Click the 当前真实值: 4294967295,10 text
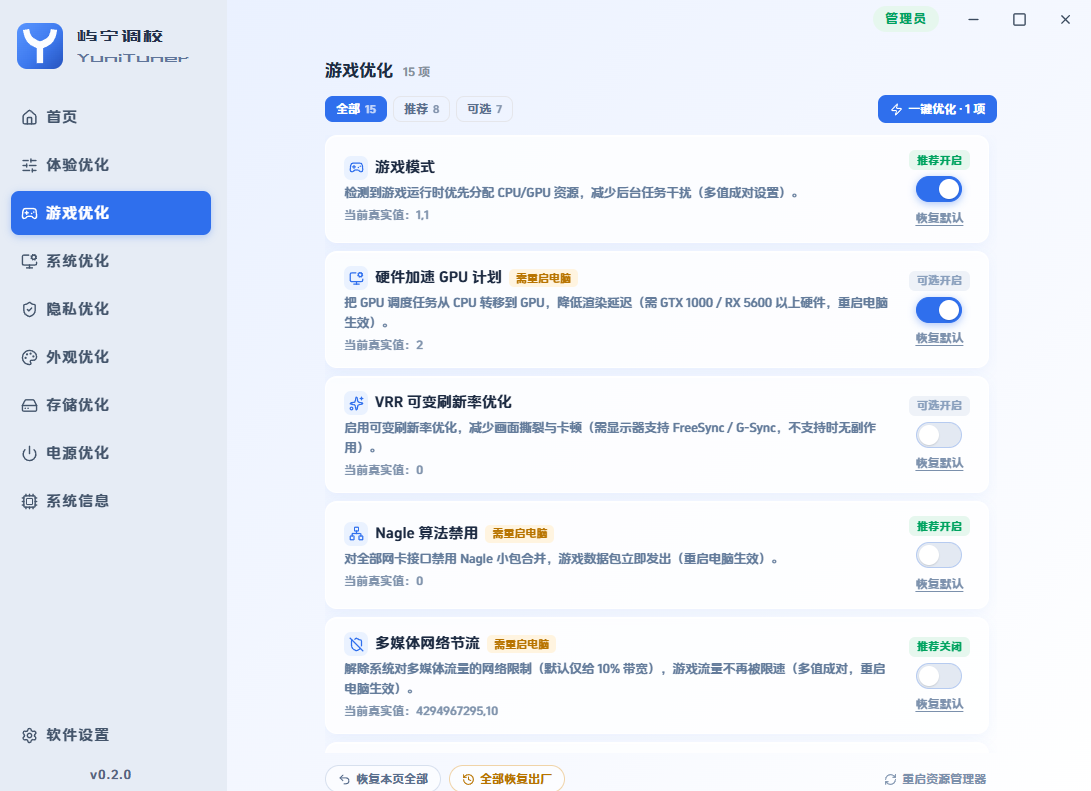 point(421,711)
